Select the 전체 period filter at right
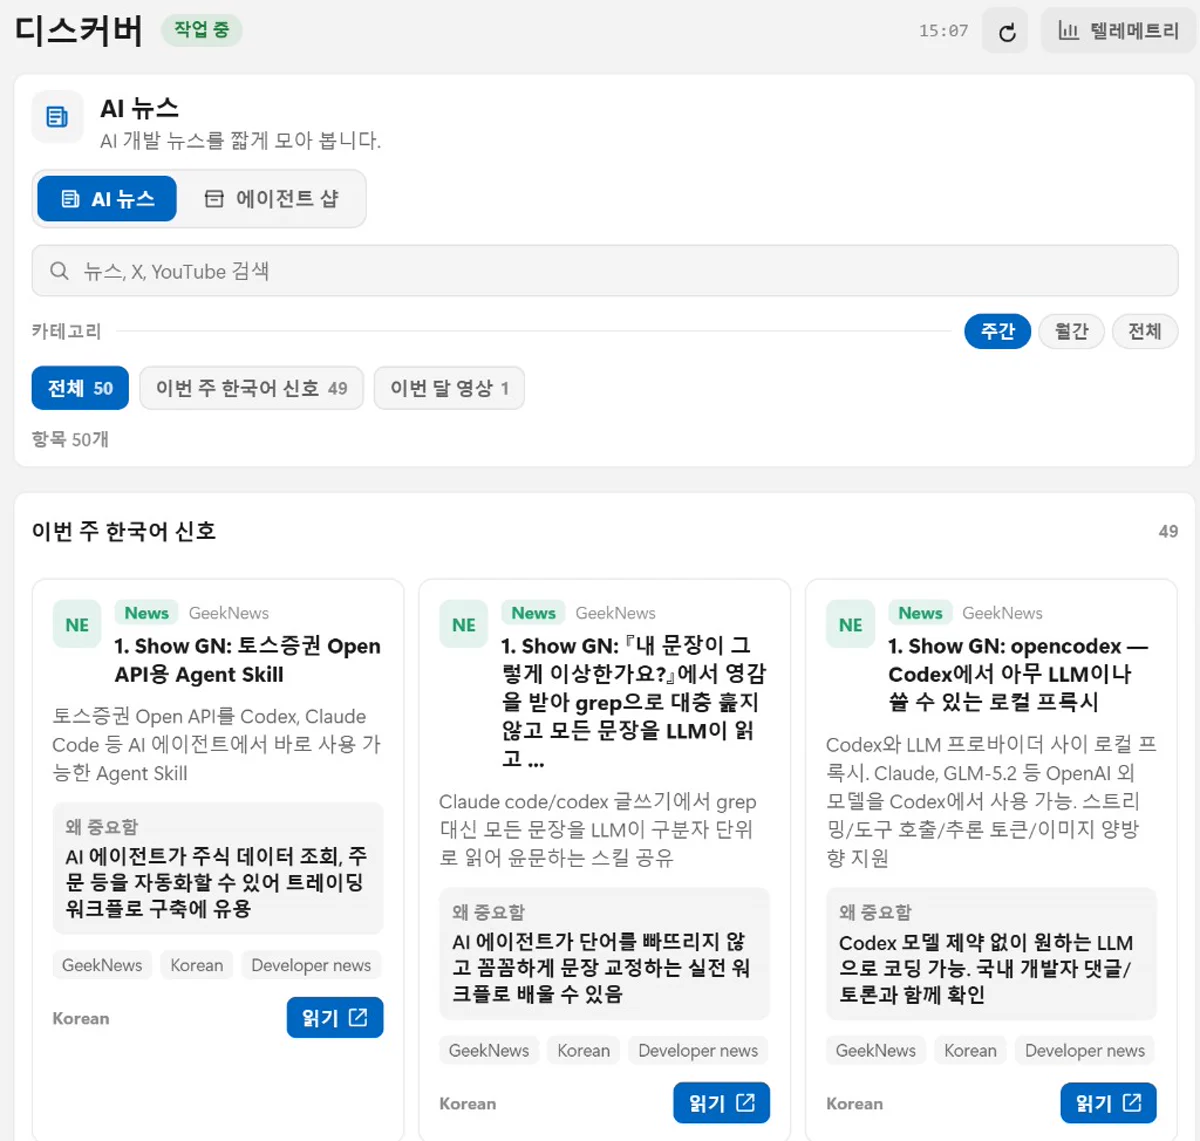 pyautogui.click(x=1145, y=331)
